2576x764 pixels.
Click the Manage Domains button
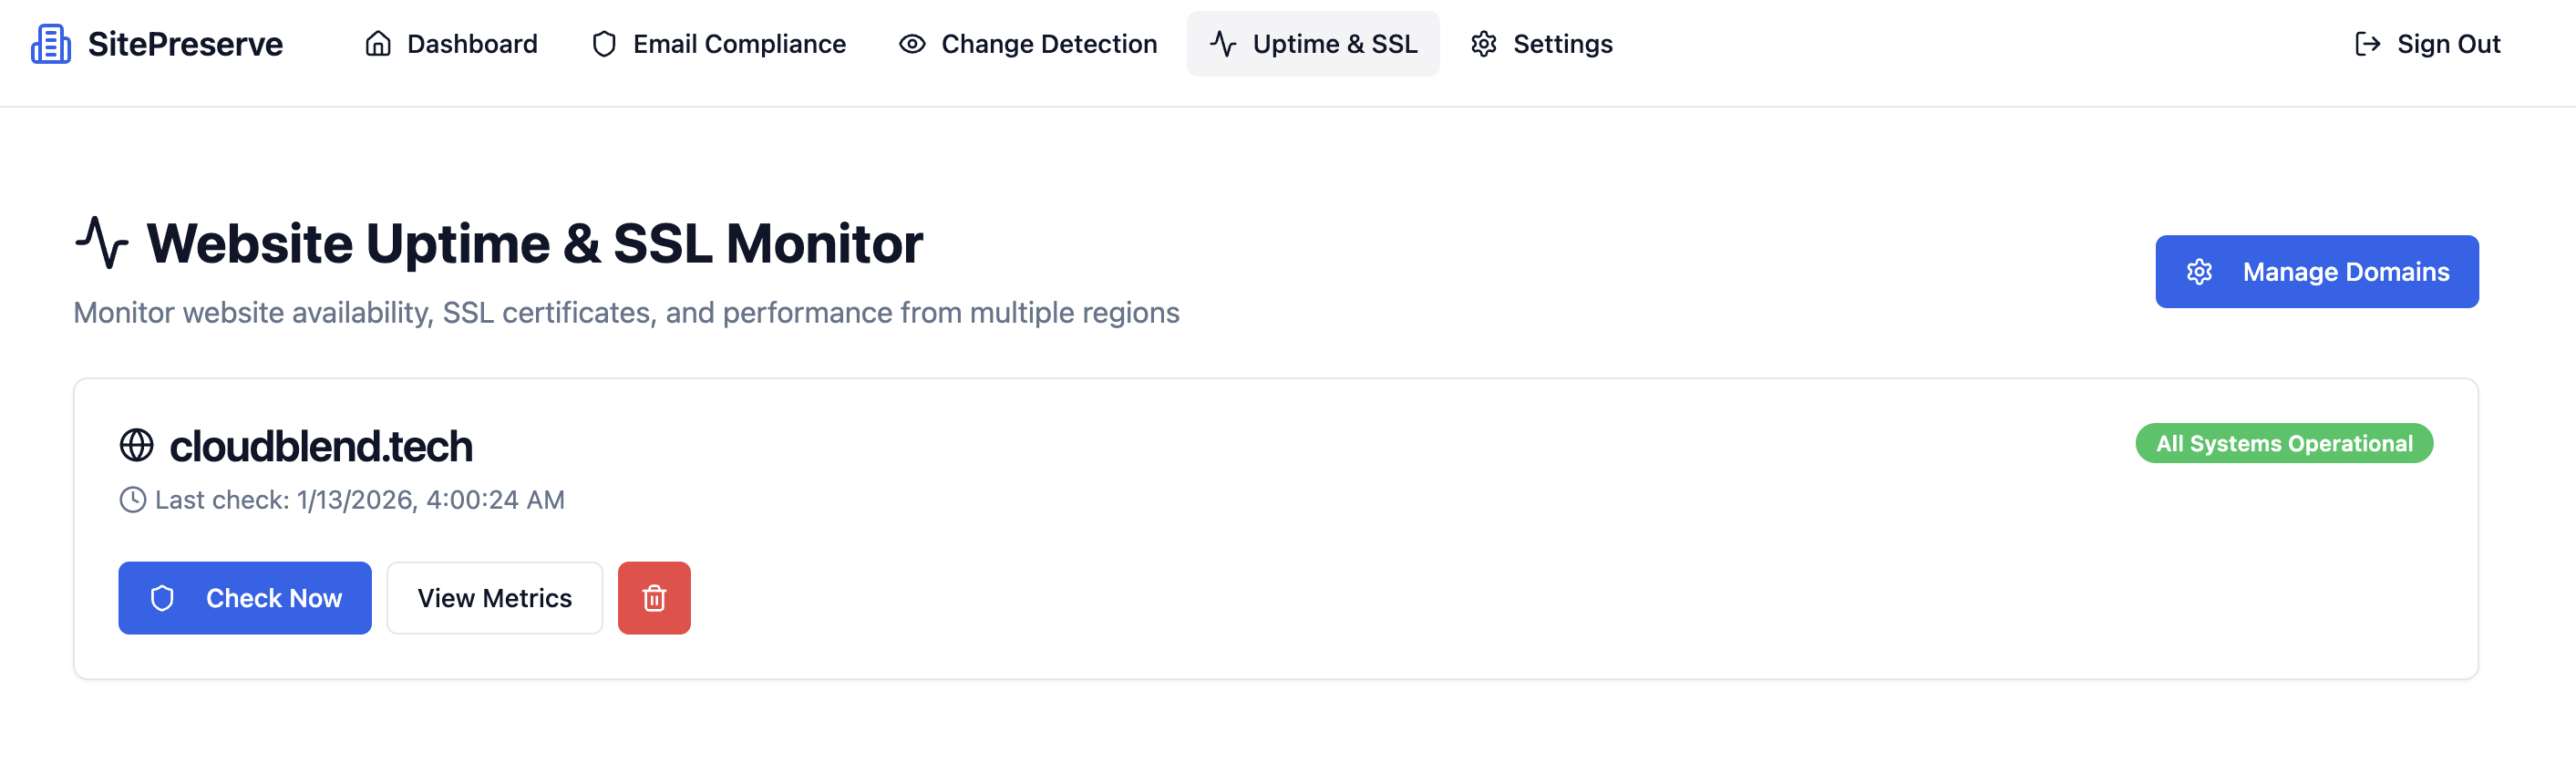click(x=2316, y=272)
